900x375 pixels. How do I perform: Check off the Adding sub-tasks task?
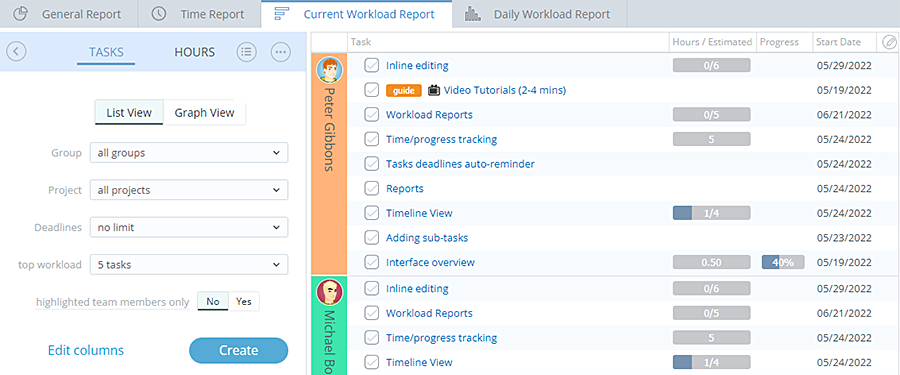coord(372,238)
